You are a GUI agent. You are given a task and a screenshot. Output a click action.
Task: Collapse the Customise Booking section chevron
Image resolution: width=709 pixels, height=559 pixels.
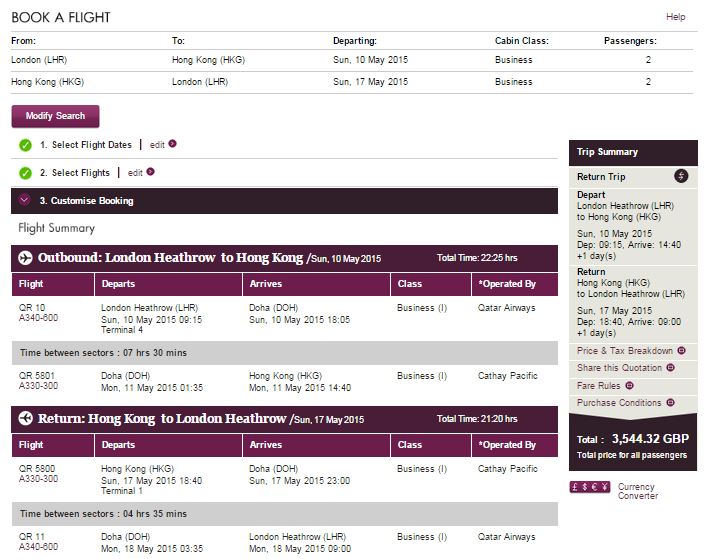click(x=25, y=200)
